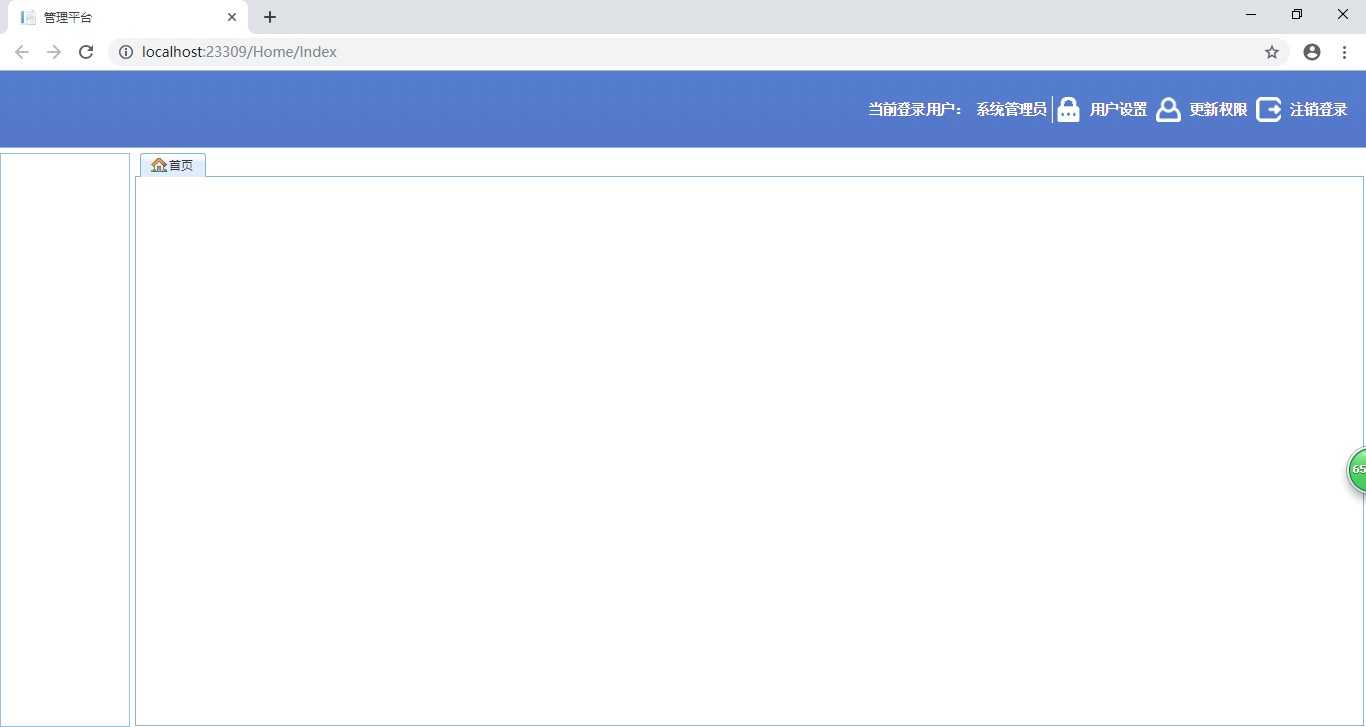Click the address bar showing localhost:23309/Home/Index
Screen dimensions: 1366x727
[x=698, y=52]
